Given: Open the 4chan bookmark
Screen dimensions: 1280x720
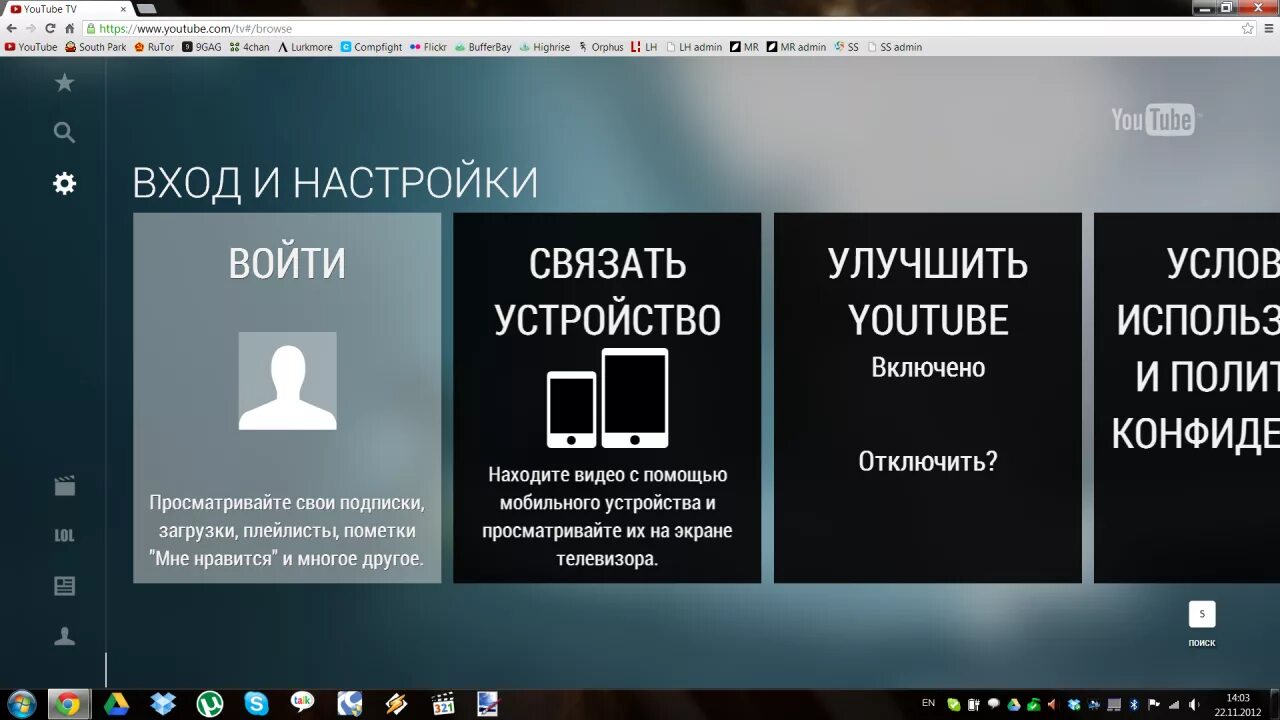Looking at the screenshot, I should coord(249,47).
